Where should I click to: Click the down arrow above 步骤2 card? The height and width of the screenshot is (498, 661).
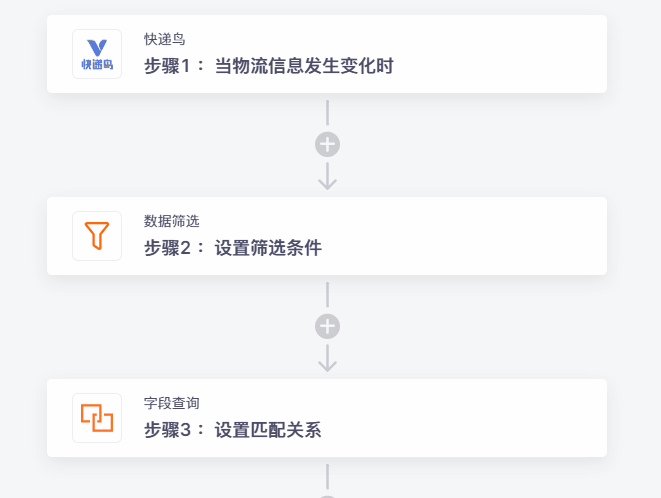[x=328, y=176]
